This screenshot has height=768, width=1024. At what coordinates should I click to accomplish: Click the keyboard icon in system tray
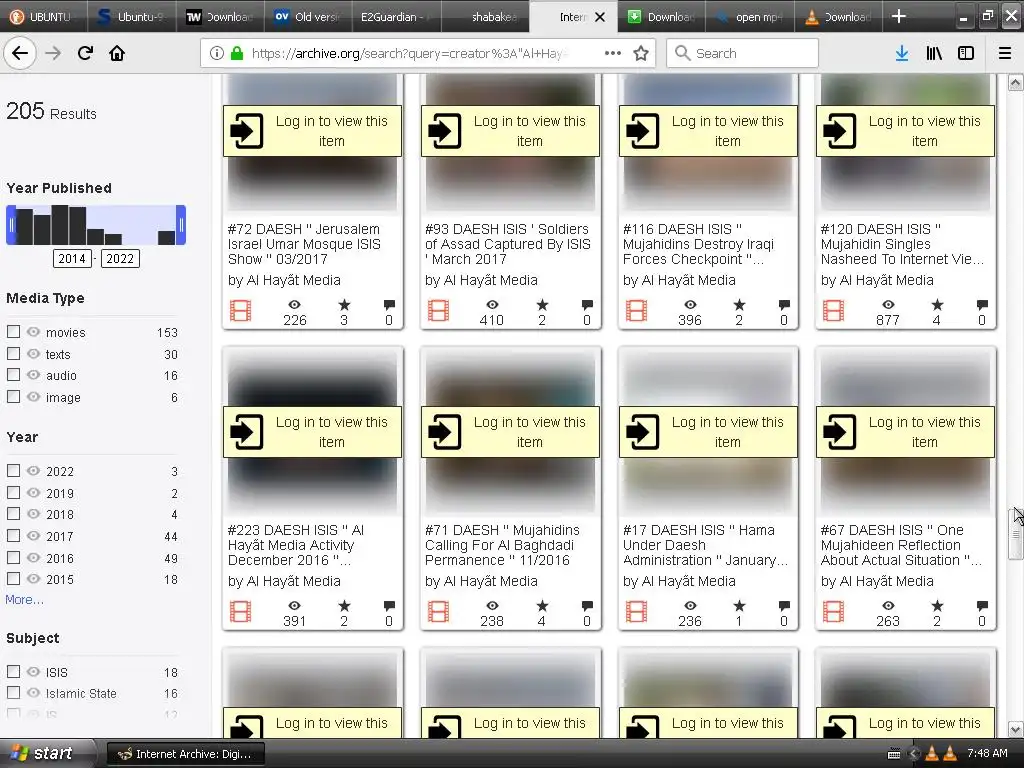coord(894,754)
